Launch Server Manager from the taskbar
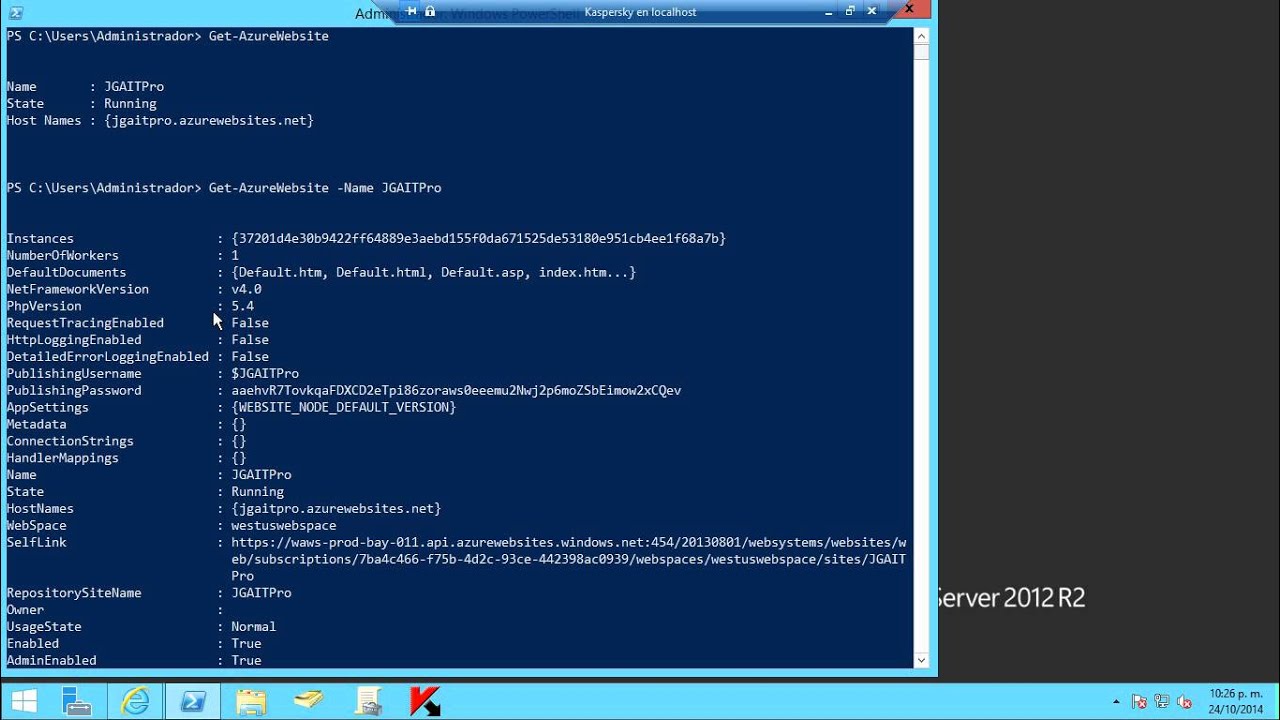 click(x=77, y=700)
